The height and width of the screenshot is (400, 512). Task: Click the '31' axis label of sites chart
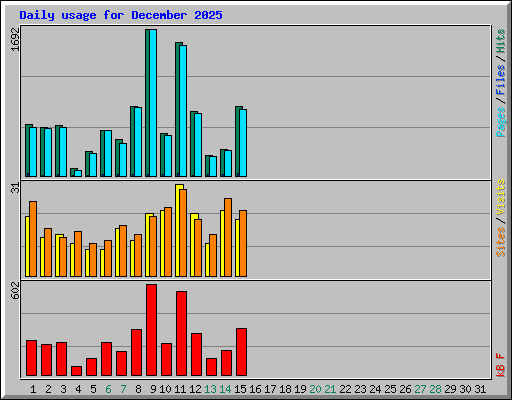(x=15, y=188)
